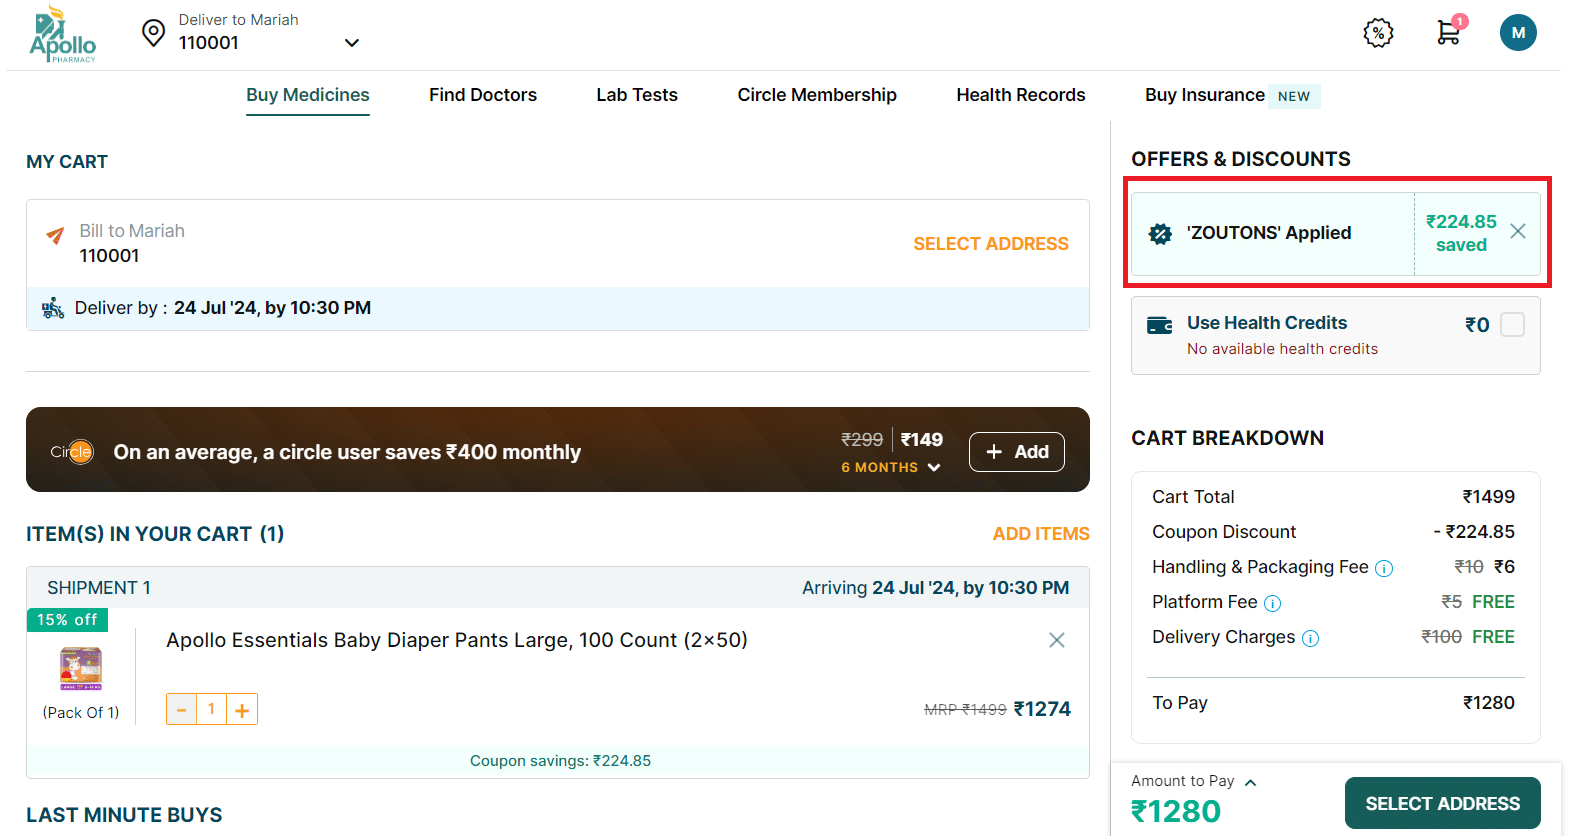Show Delivery Charges info tooltip
Viewport: 1595px width, 836px height.
click(x=1310, y=638)
